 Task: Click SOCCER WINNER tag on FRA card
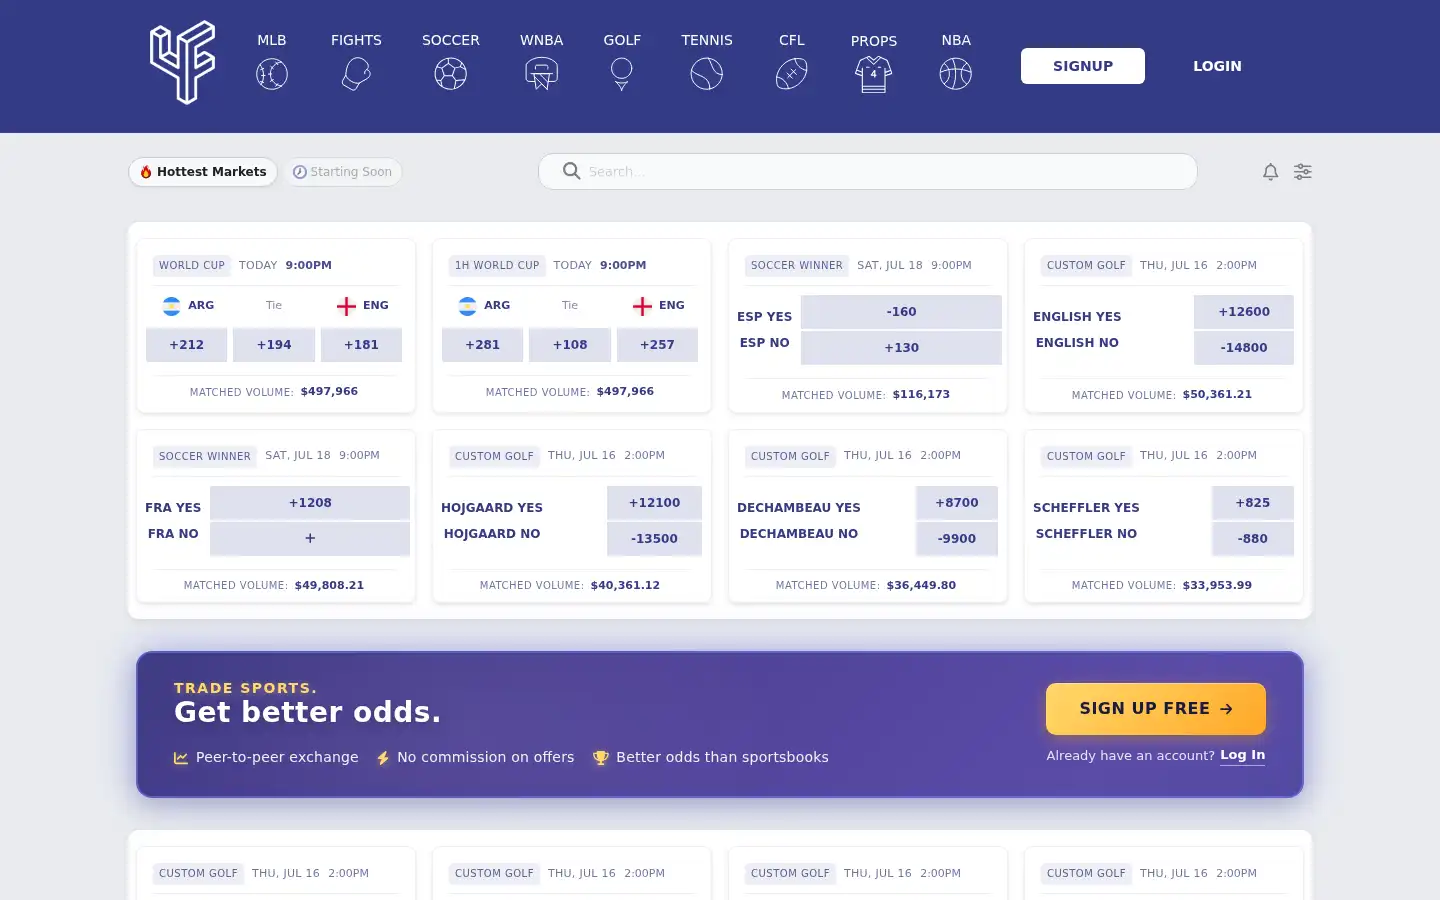pyautogui.click(x=205, y=456)
